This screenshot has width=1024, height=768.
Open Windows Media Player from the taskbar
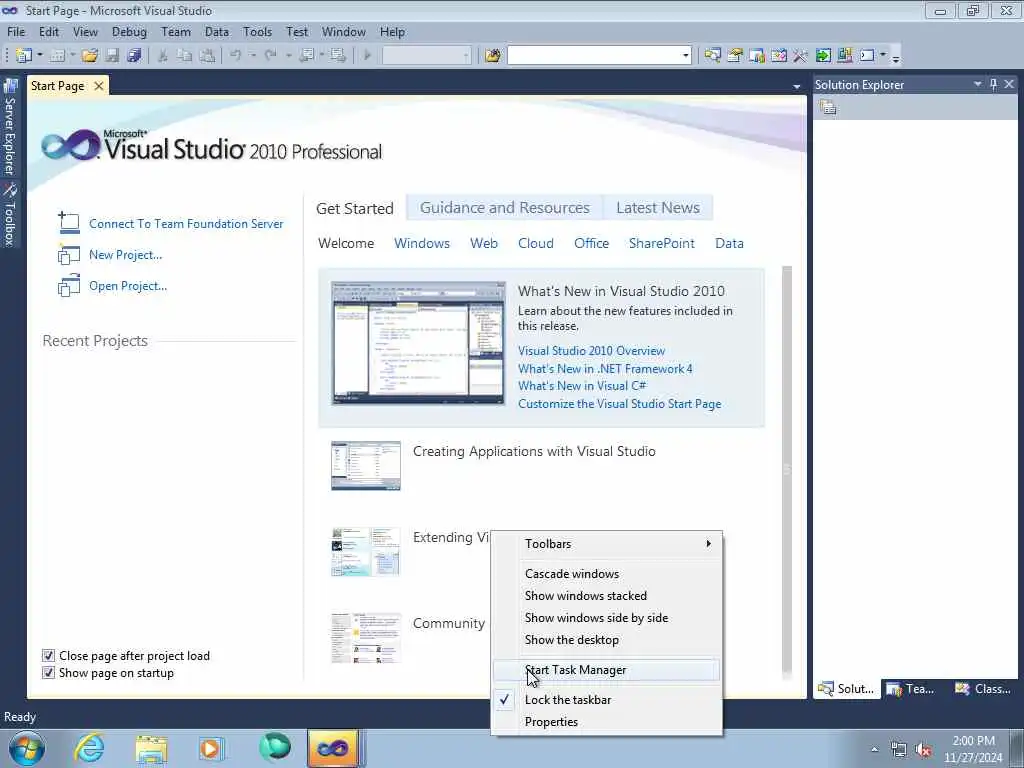[211, 748]
